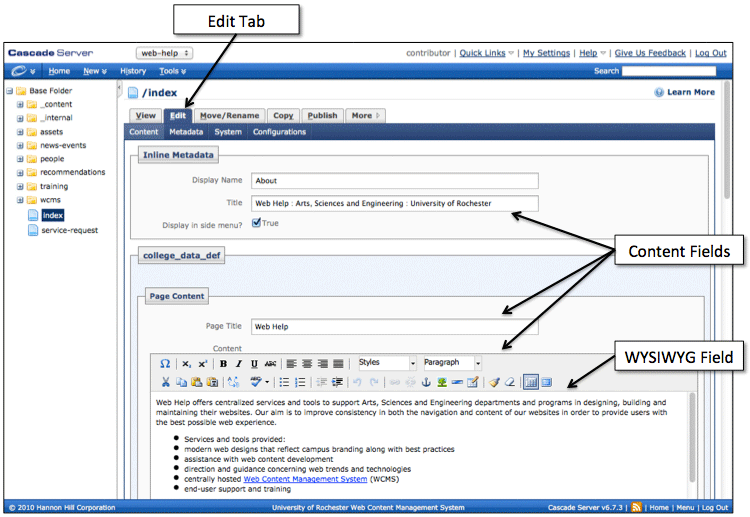Center align the text
This screenshot has width=750, height=517.
[307, 364]
